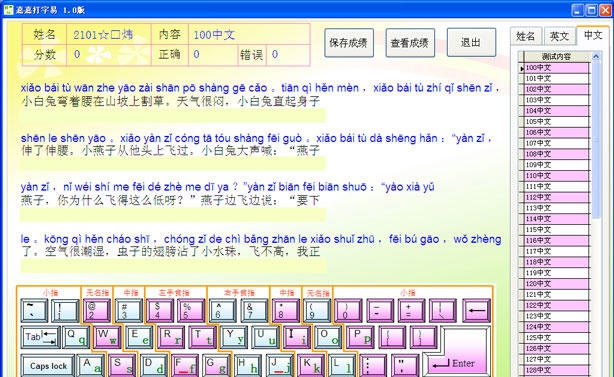Viewport: 614px width, 377px height.
Task: Click the Y key on virtual keyboard
Action: point(235,337)
